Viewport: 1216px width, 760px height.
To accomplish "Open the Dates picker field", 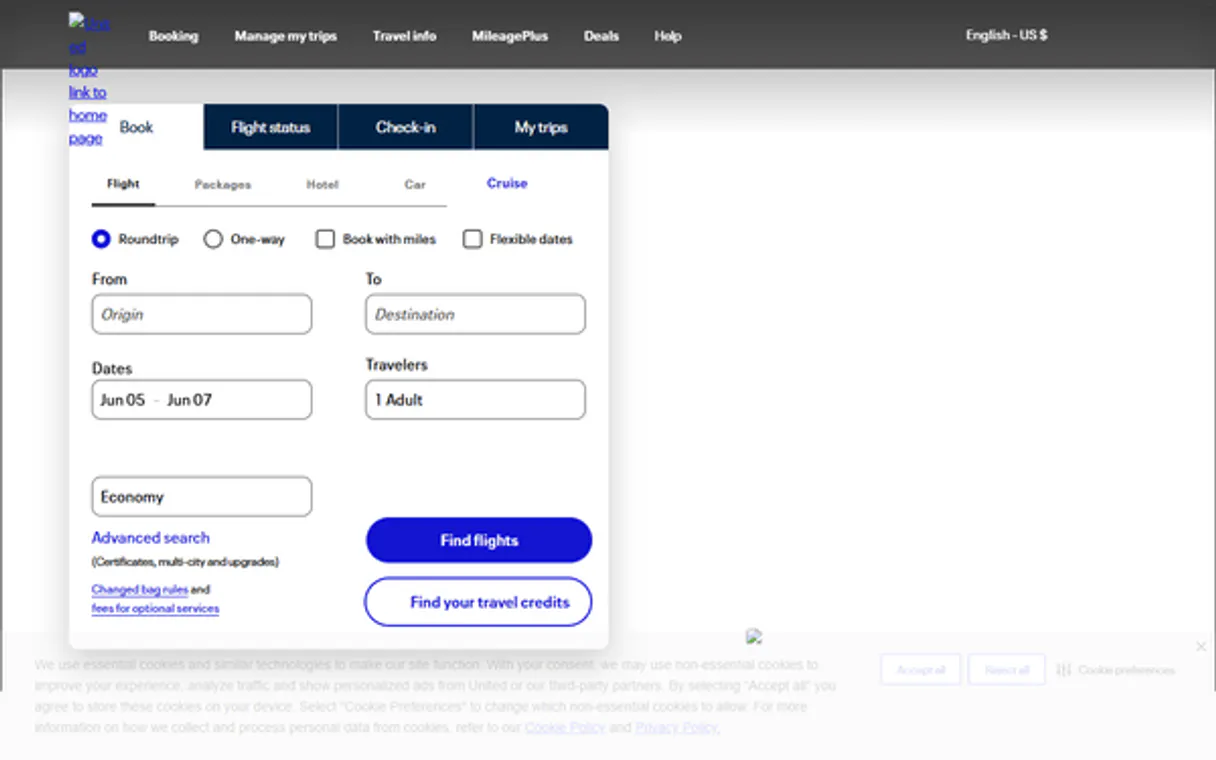I will (x=201, y=400).
